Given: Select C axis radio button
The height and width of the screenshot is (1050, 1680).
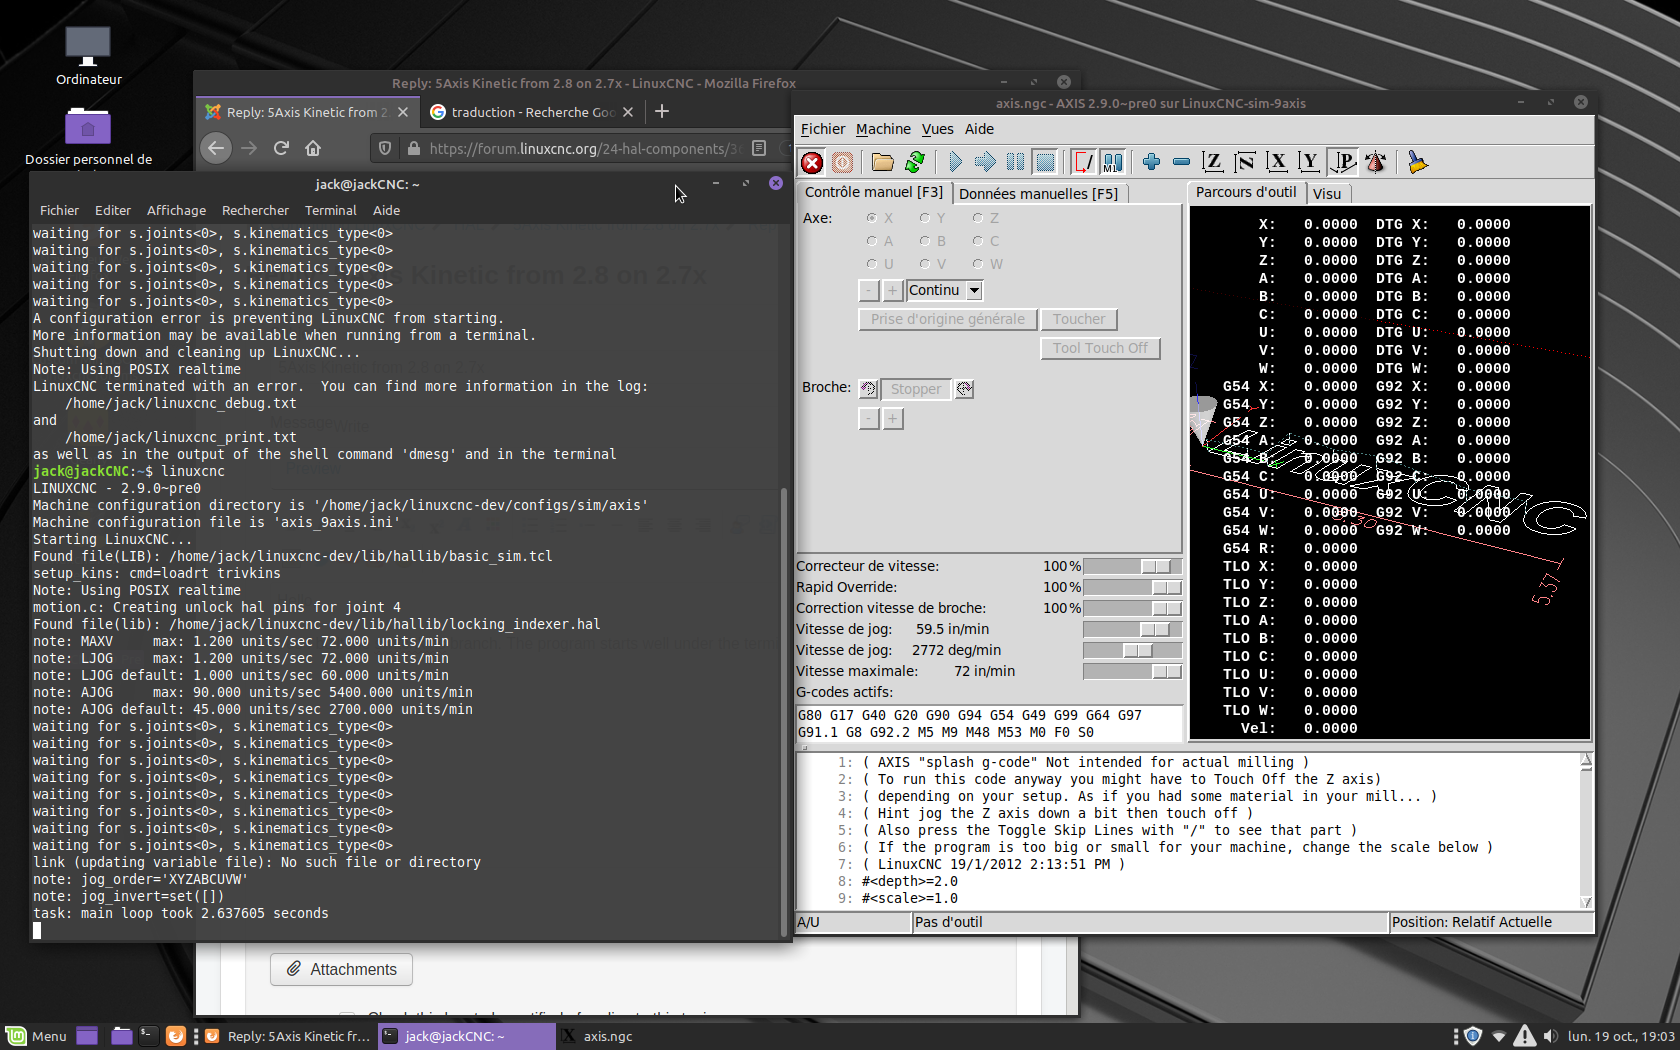Looking at the screenshot, I should 978,241.
